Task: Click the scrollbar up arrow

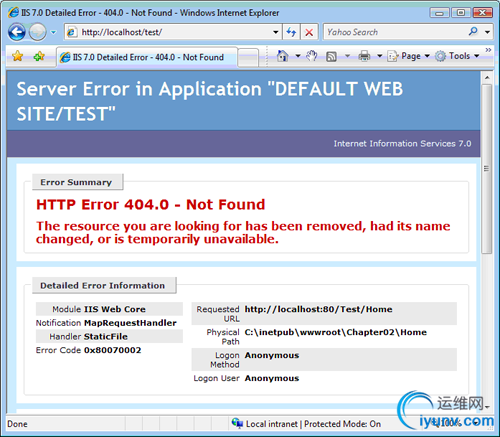Action: click(487, 78)
